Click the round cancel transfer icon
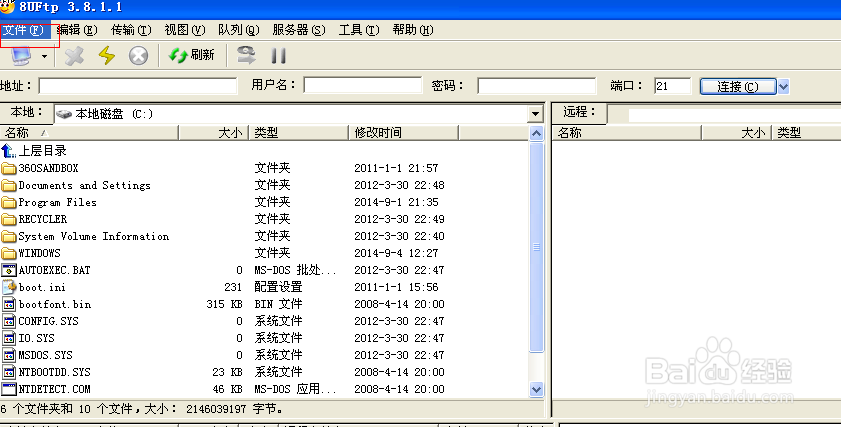This screenshot has height=427, width=841. click(138, 55)
